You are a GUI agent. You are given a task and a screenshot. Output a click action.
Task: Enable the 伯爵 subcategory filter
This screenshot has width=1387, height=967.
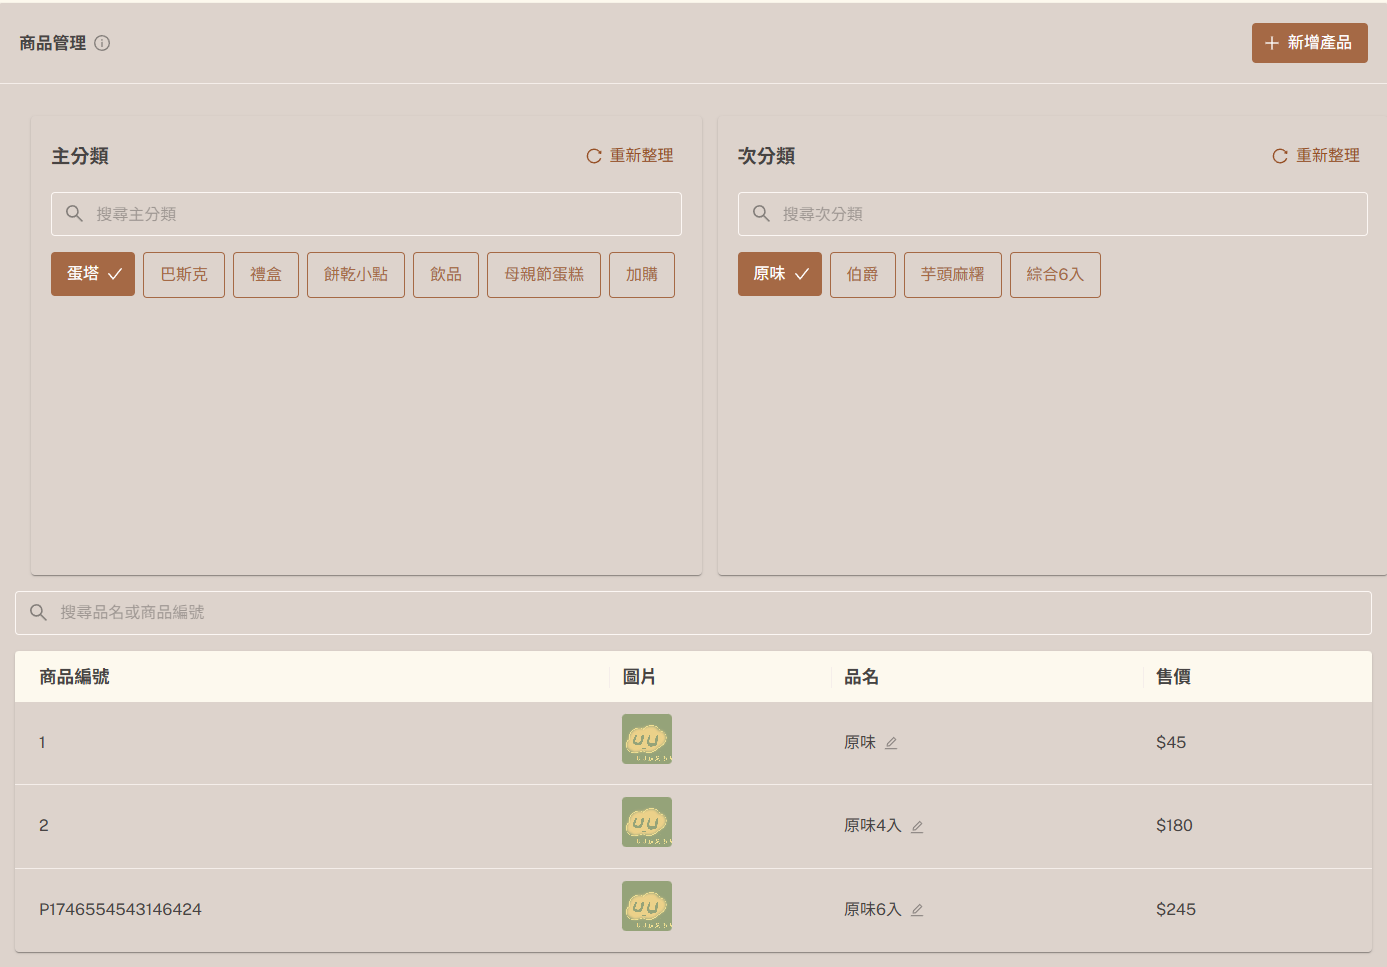(862, 274)
